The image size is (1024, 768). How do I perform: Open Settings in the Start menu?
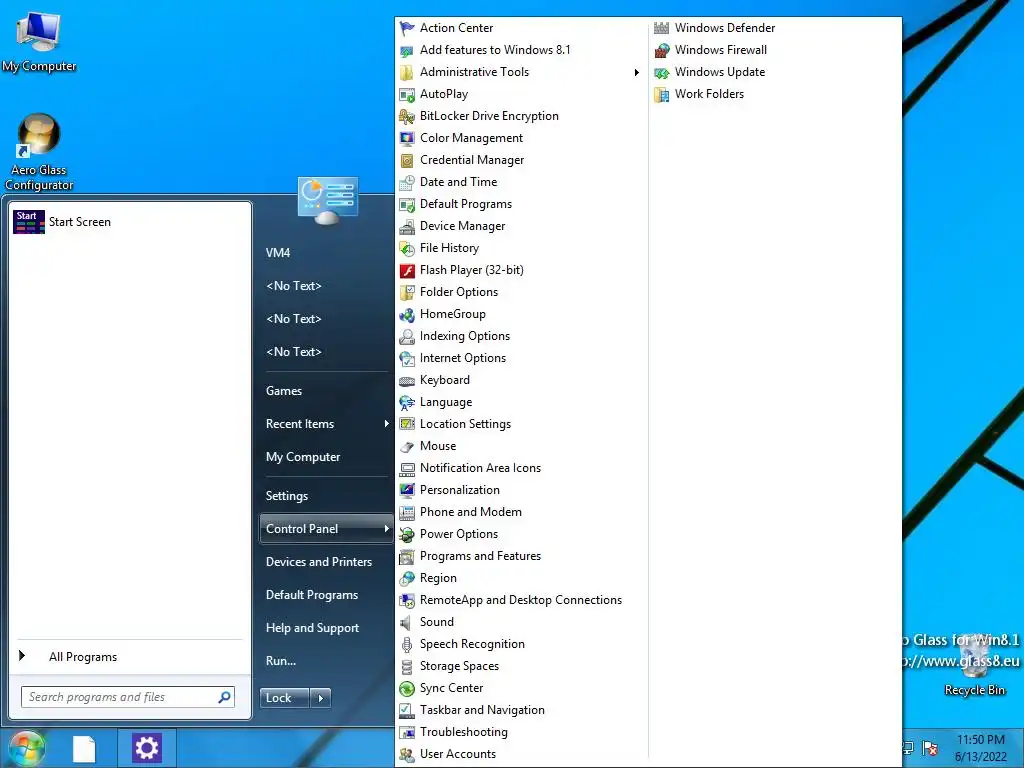click(325, 496)
